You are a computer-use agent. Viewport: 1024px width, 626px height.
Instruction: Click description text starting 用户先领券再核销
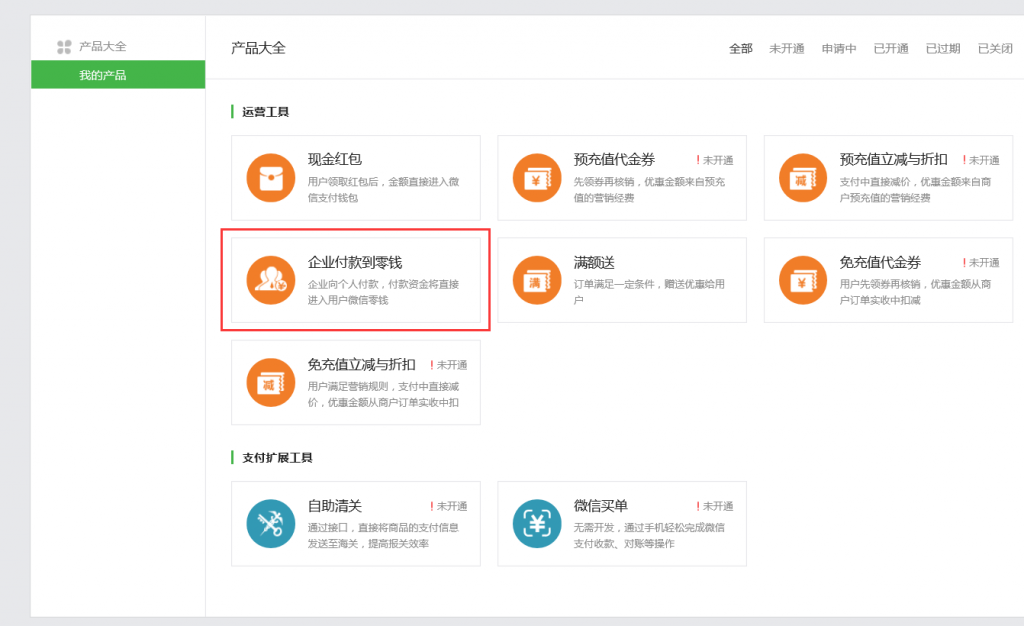coord(915,292)
